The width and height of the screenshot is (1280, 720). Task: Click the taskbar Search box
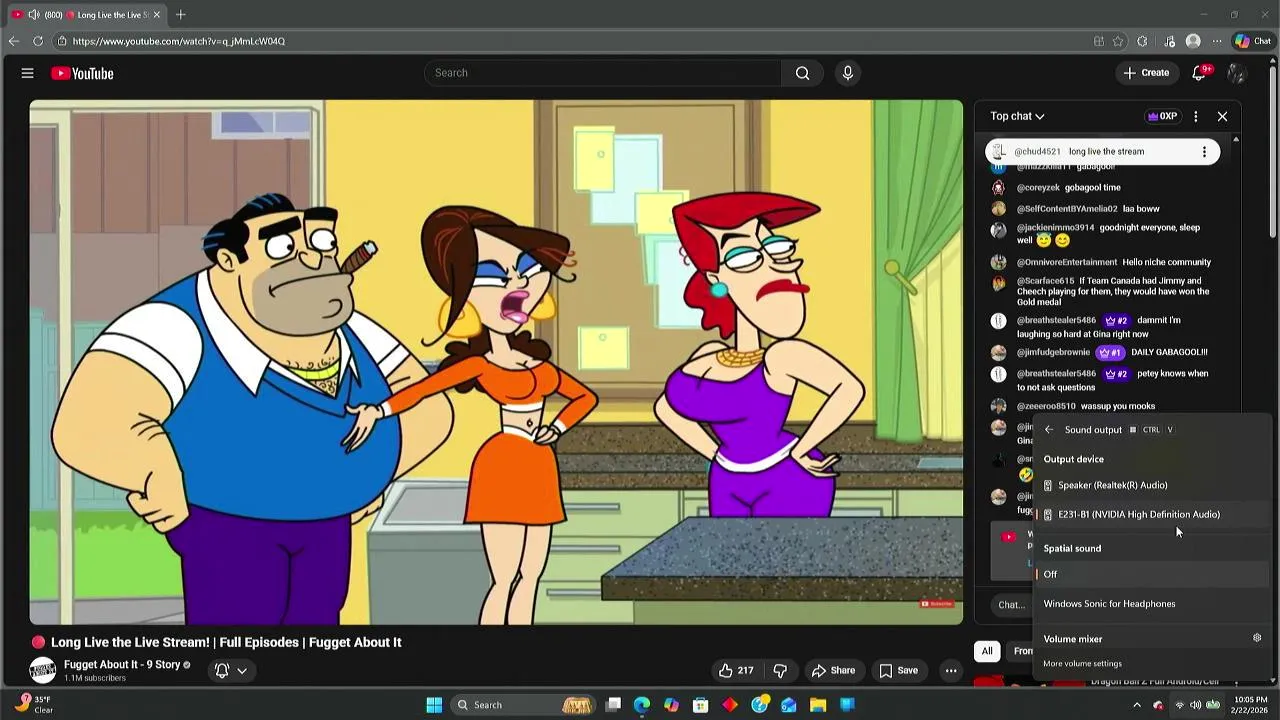[x=524, y=705]
